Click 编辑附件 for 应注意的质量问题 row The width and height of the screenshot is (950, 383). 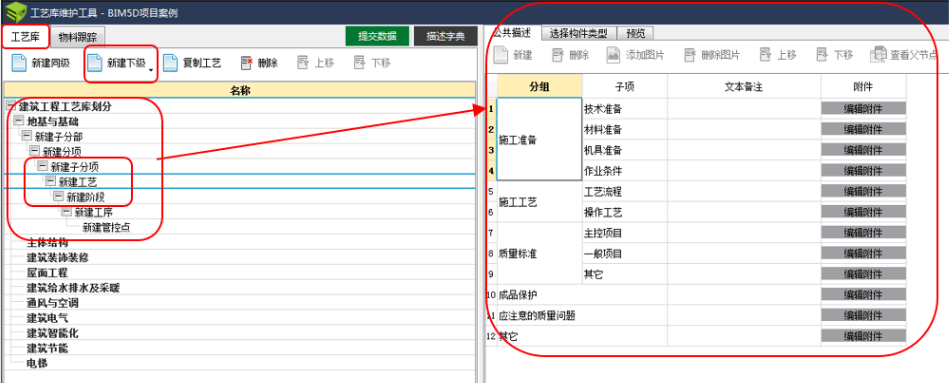click(x=863, y=315)
